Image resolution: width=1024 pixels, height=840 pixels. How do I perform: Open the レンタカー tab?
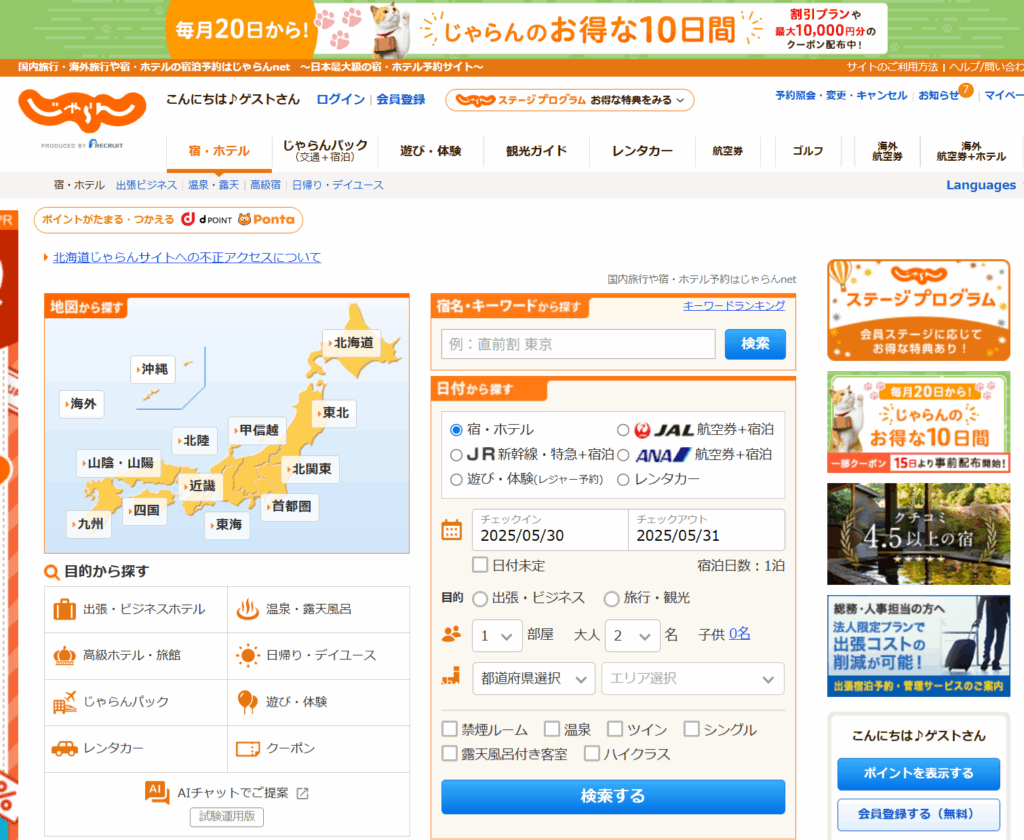click(x=642, y=151)
